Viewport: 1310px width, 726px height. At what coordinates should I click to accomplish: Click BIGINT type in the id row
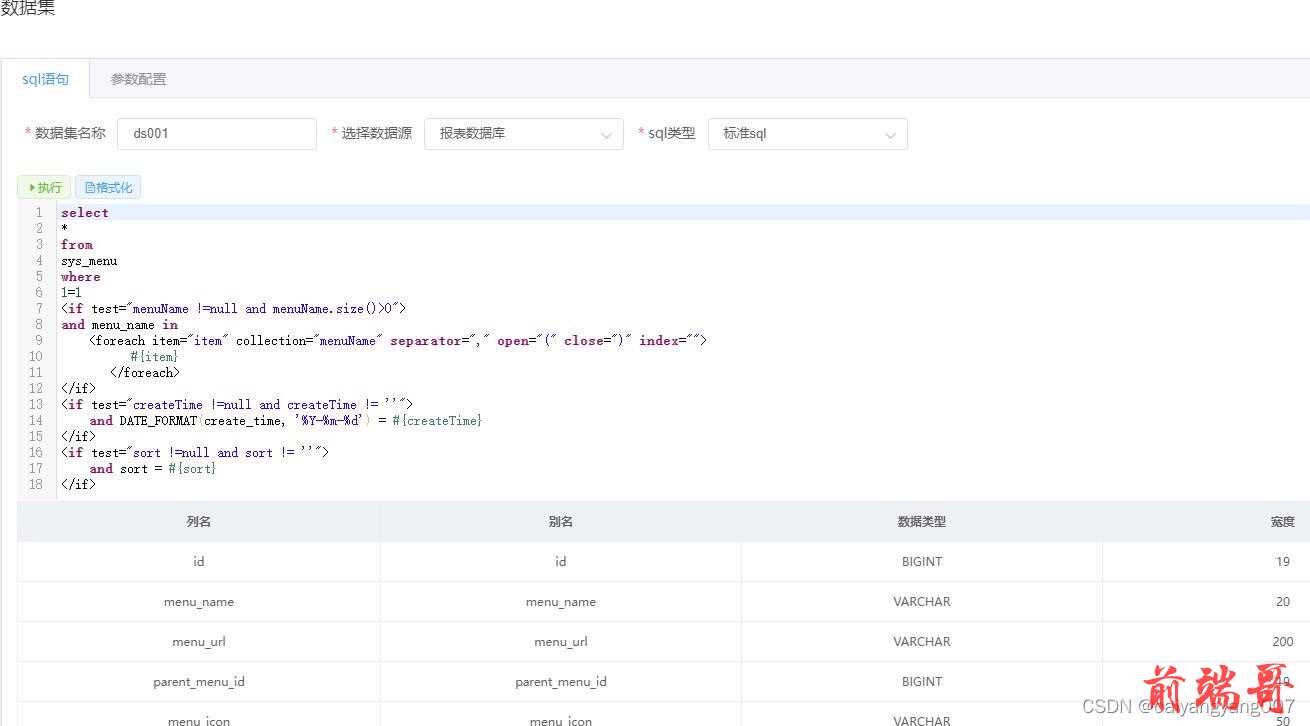921,562
